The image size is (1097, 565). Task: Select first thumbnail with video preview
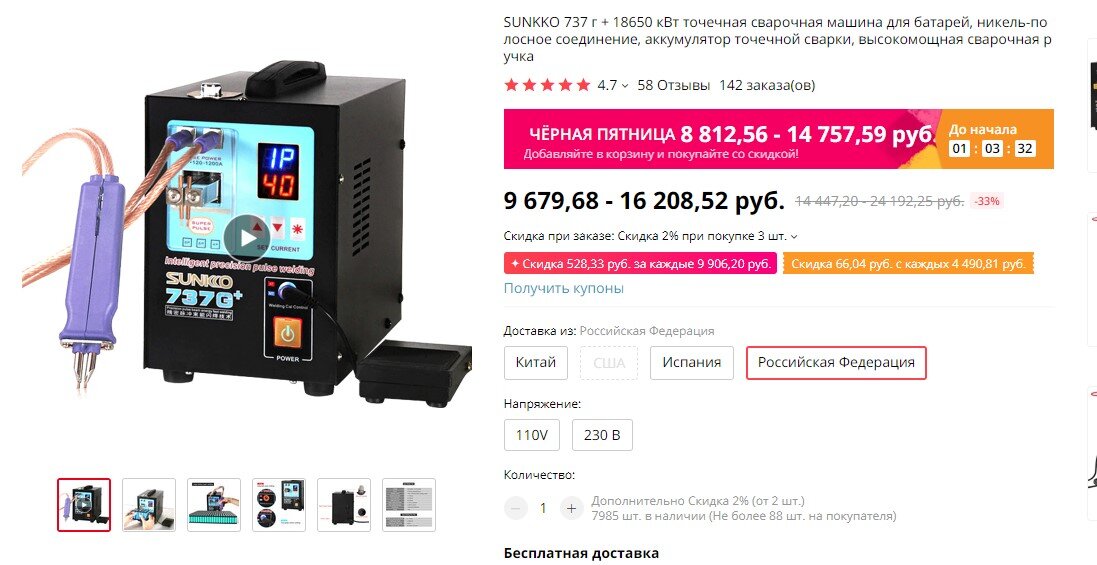coord(84,505)
